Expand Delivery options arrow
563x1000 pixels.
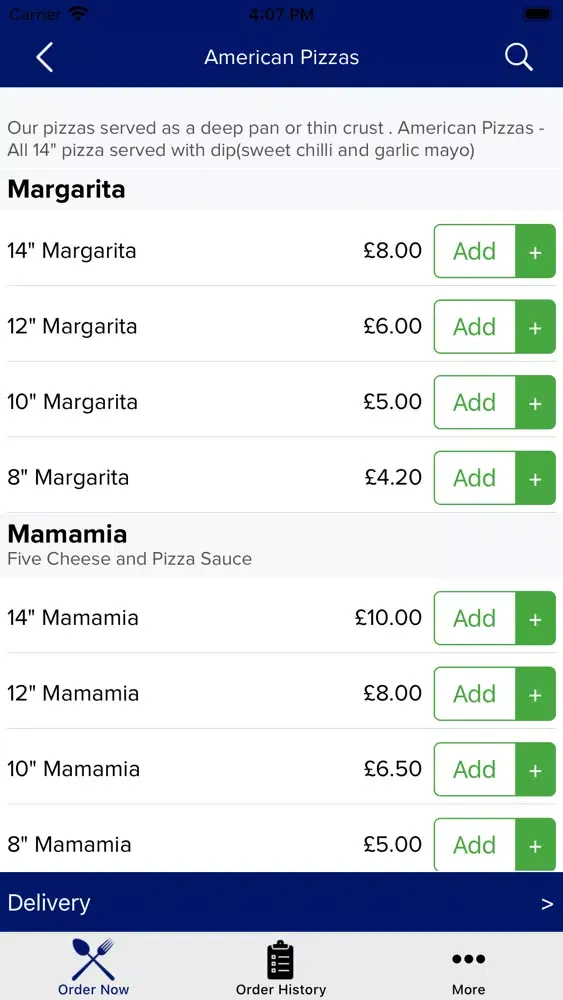click(547, 904)
